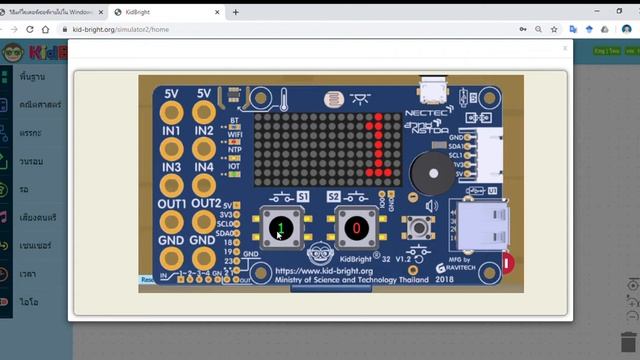Close the KidBright browser tab
The width and height of the screenshot is (640, 360).
tap(217, 12)
